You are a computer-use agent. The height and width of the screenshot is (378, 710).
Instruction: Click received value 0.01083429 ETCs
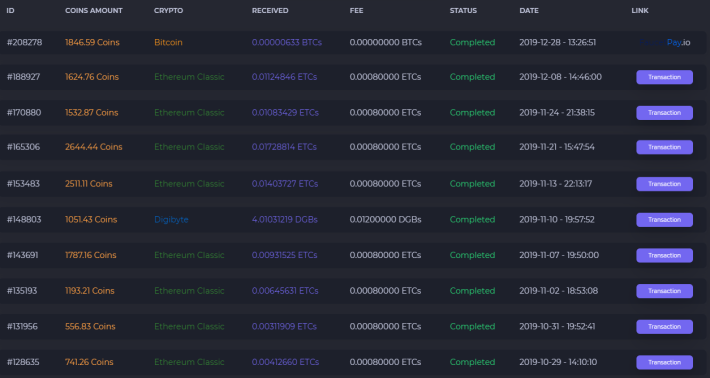pyautogui.click(x=285, y=113)
